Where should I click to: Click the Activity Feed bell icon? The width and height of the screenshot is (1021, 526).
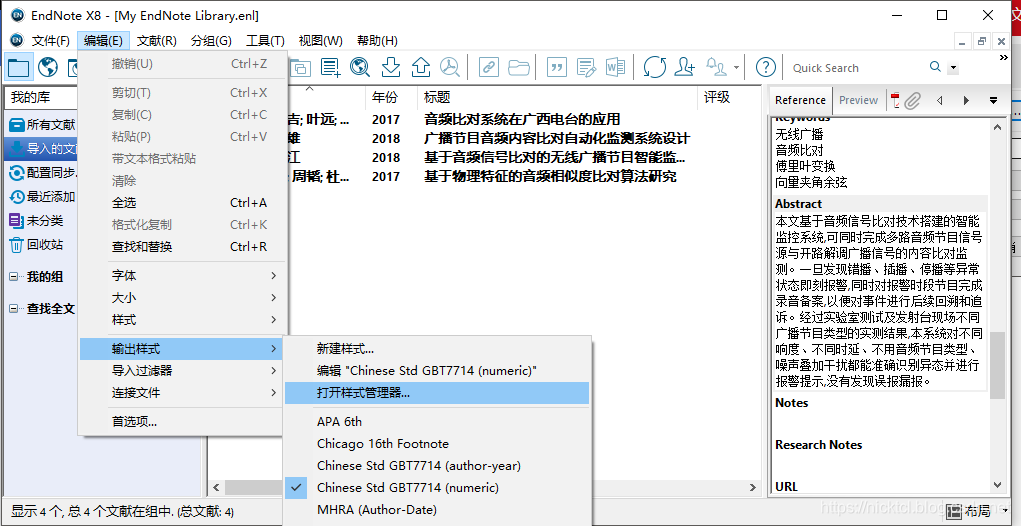point(717,67)
